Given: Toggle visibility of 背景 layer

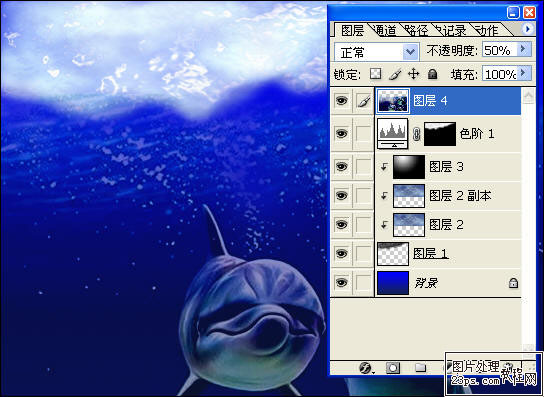Looking at the screenshot, I should pyautogui.click(x=342, y=282).
